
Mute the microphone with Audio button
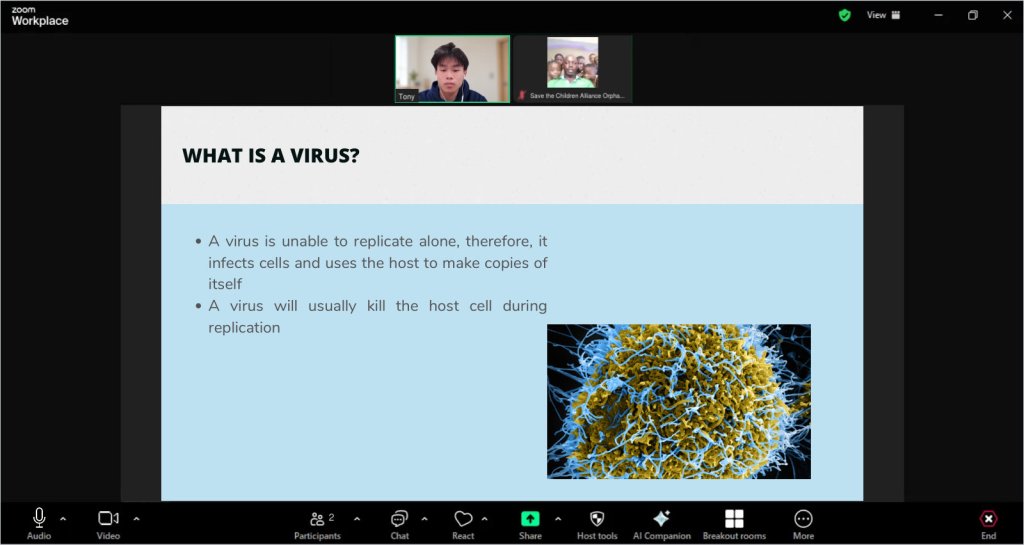coord(39,524)
